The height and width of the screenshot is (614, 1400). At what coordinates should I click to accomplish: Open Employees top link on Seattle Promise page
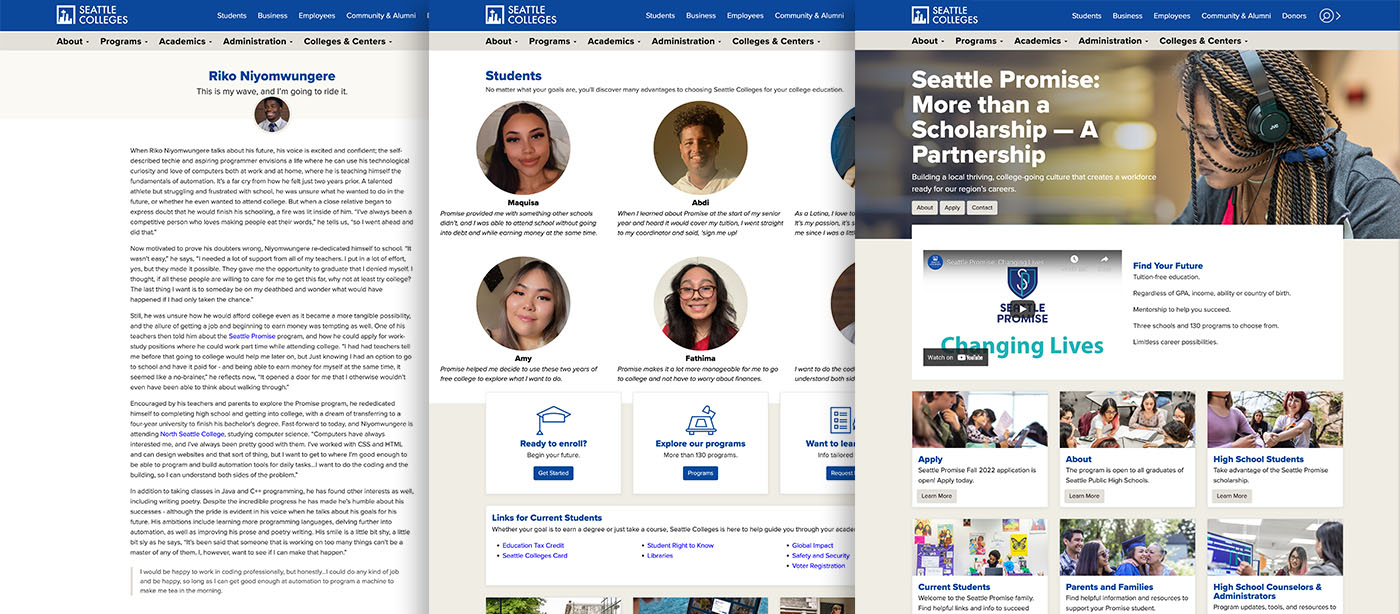1172,16
